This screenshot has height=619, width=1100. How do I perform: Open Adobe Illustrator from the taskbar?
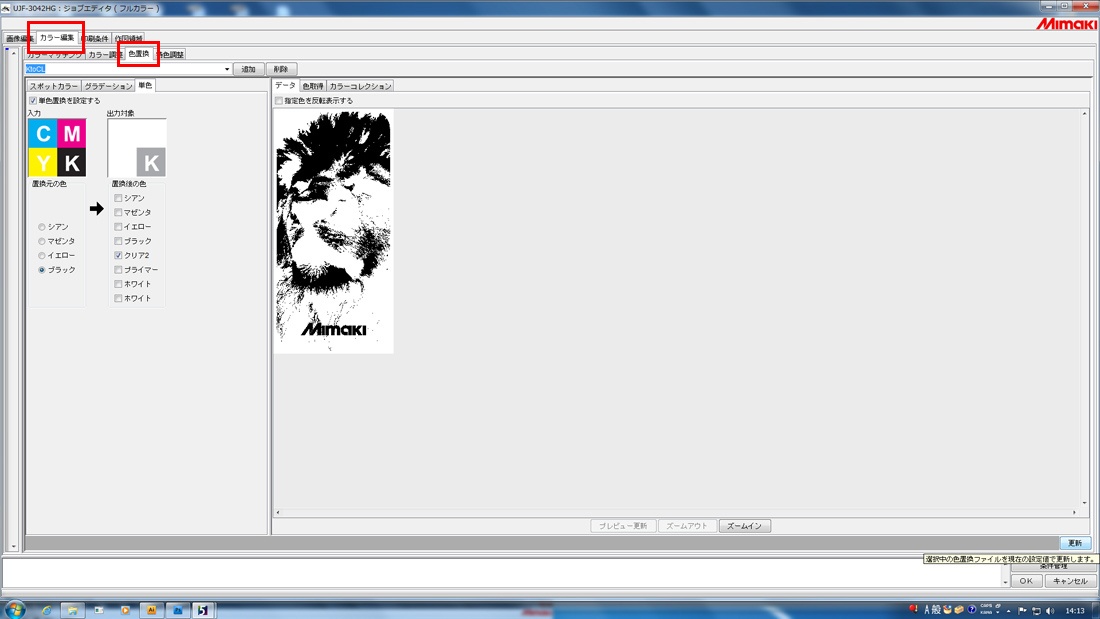tap(151, 610)
